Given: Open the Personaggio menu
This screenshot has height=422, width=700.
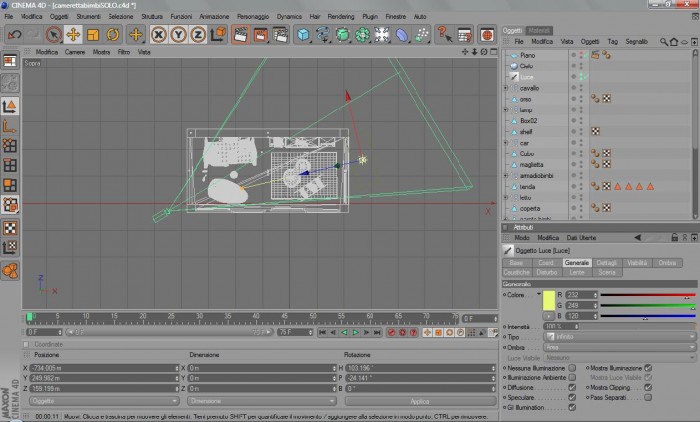Looking at the screenshot, I should click(x=253, y=17).
